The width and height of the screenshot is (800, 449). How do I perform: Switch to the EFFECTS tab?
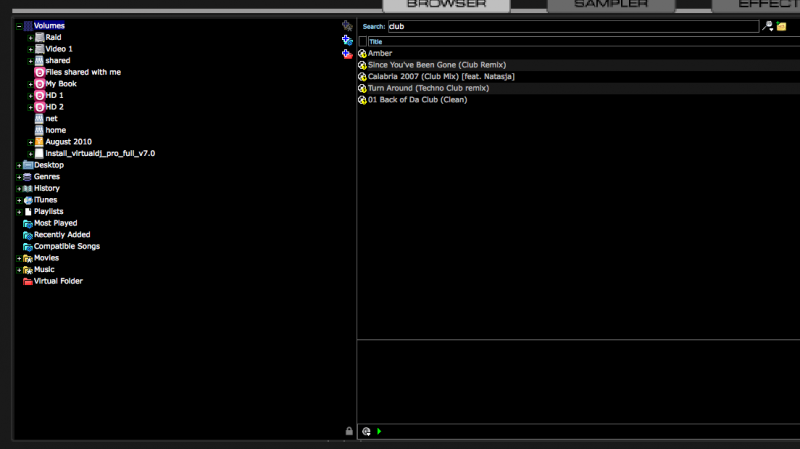click(756, 5)
